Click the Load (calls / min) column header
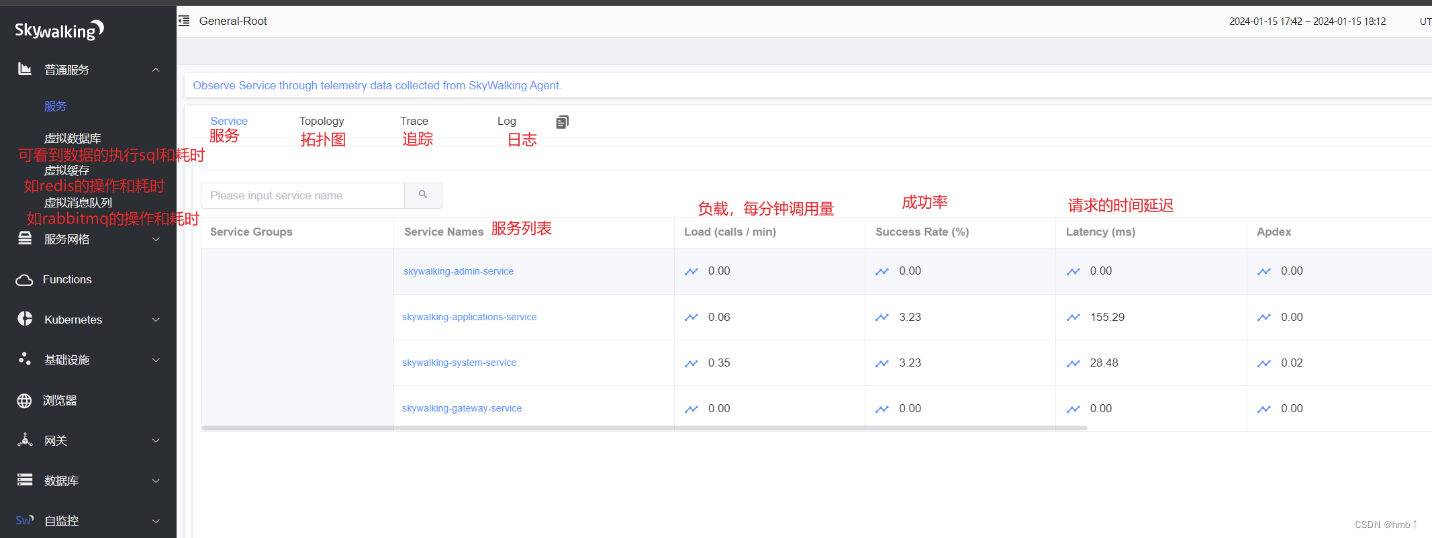The width and height of the screenshot is (1432, 538). pyautogui.click(x=730, y=232)
